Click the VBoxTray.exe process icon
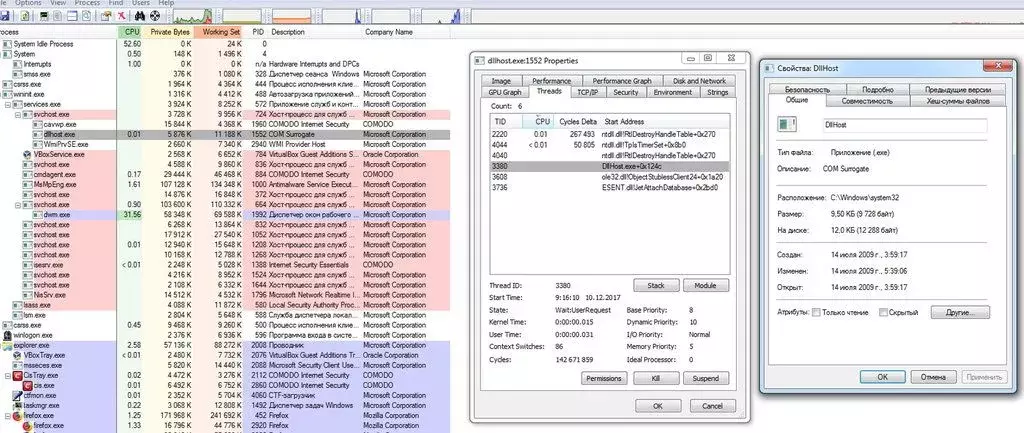Image resolution: width=1024 pixels, height=433 pixels. point(18,355)
